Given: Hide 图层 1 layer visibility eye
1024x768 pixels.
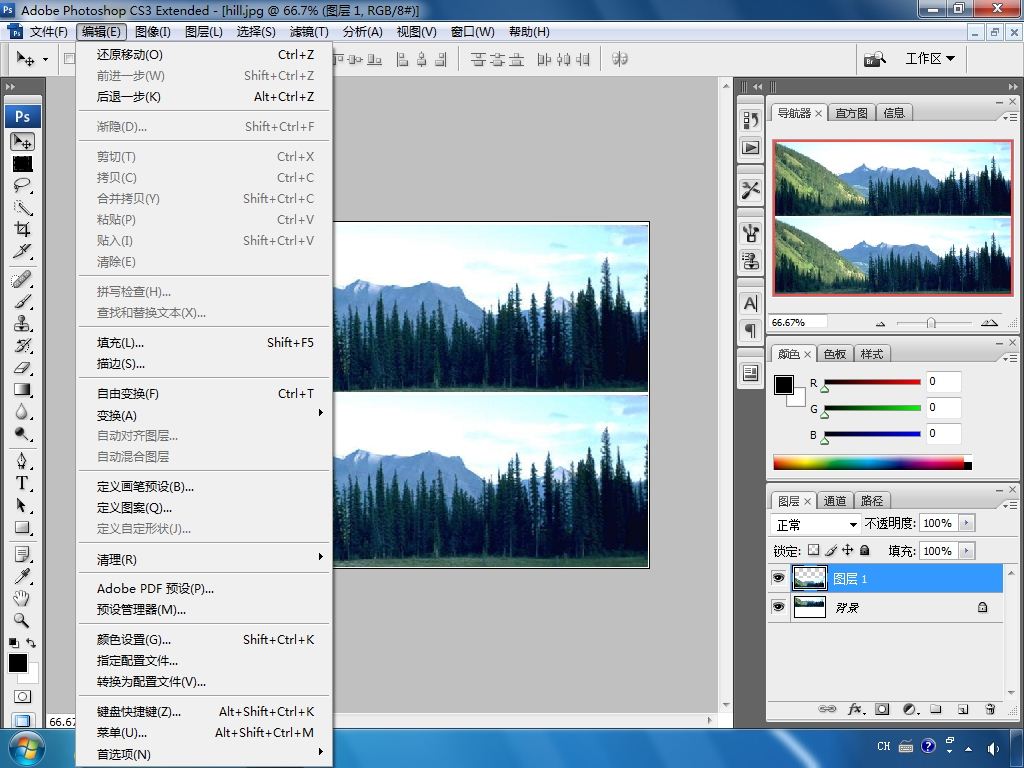Looking at the screenshot, I should click(x=778, y=579).
